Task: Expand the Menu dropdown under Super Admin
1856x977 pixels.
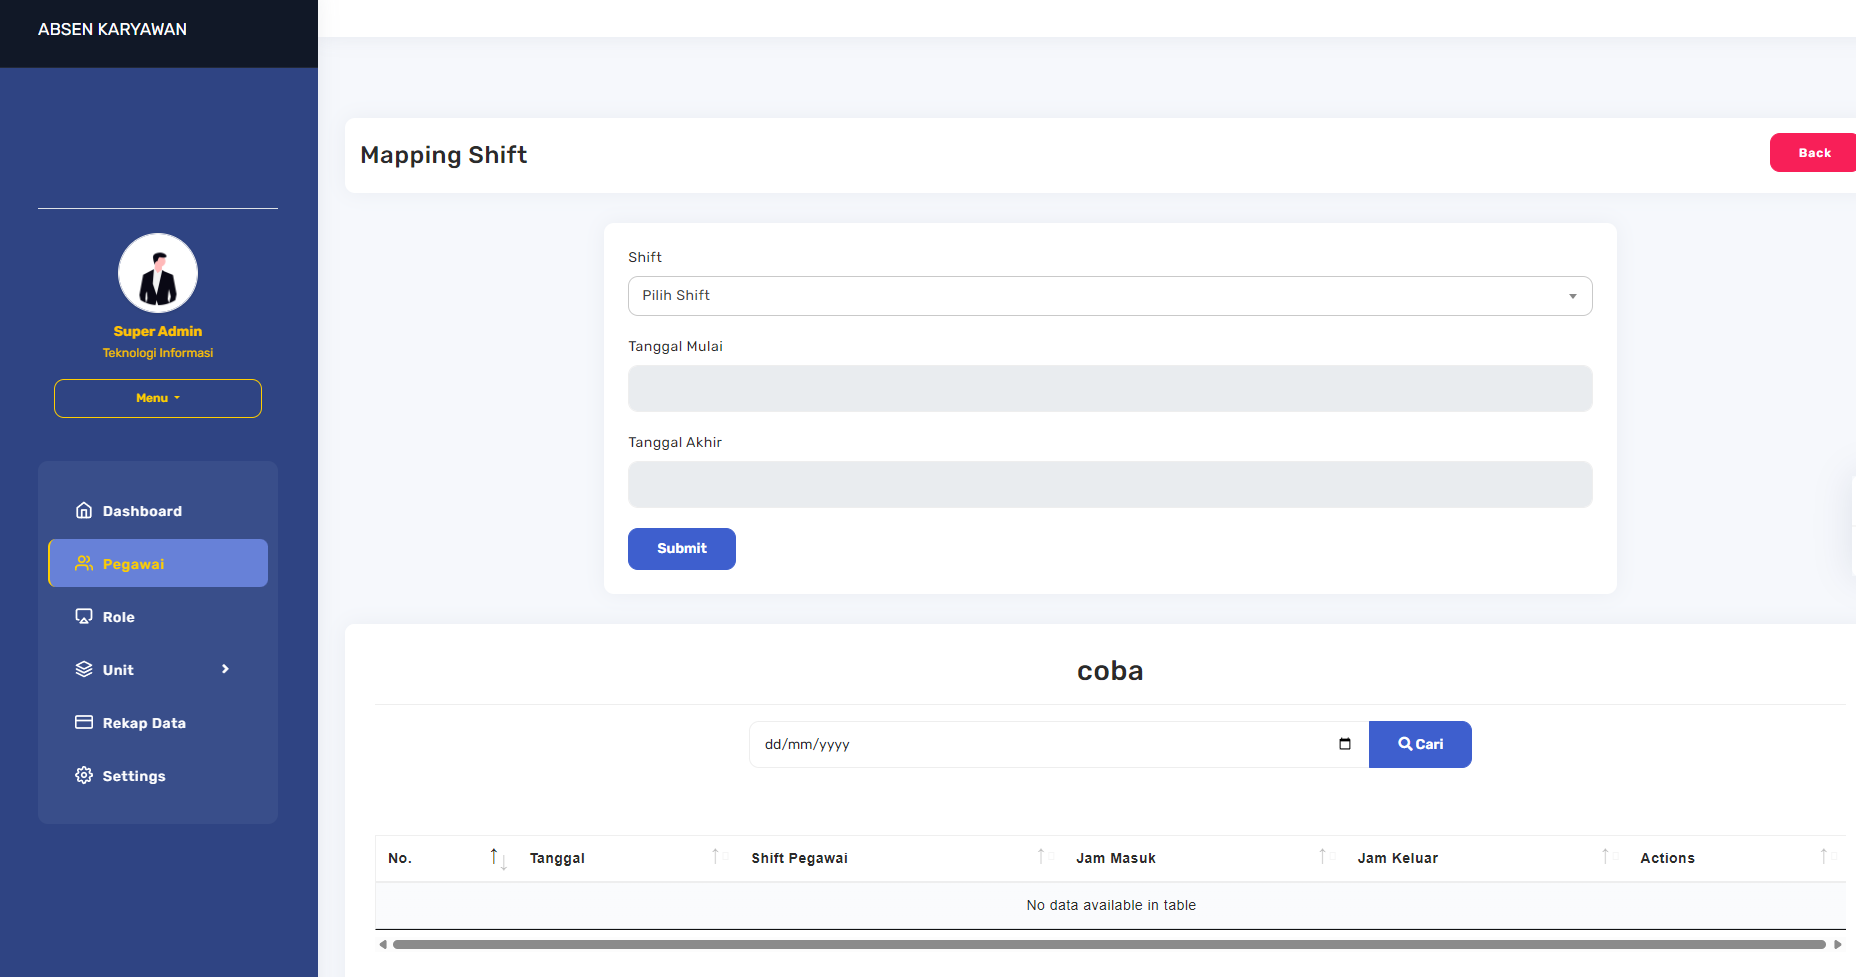Action: pos(158,398)
